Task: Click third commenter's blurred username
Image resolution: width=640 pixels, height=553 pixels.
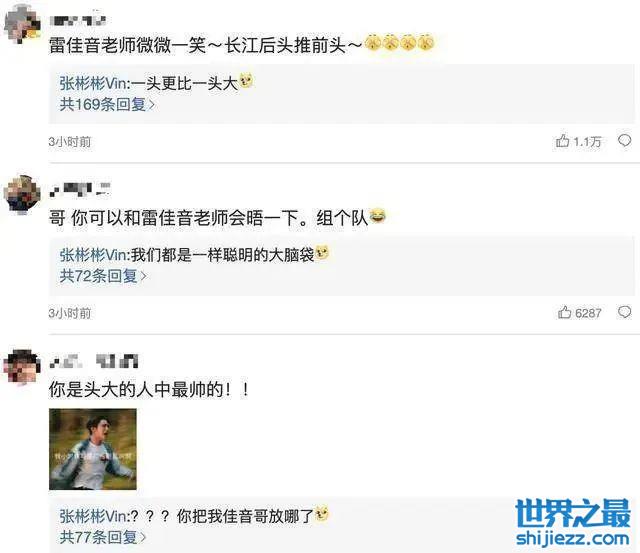Action: pyautogui.click(x=94, y=361)
